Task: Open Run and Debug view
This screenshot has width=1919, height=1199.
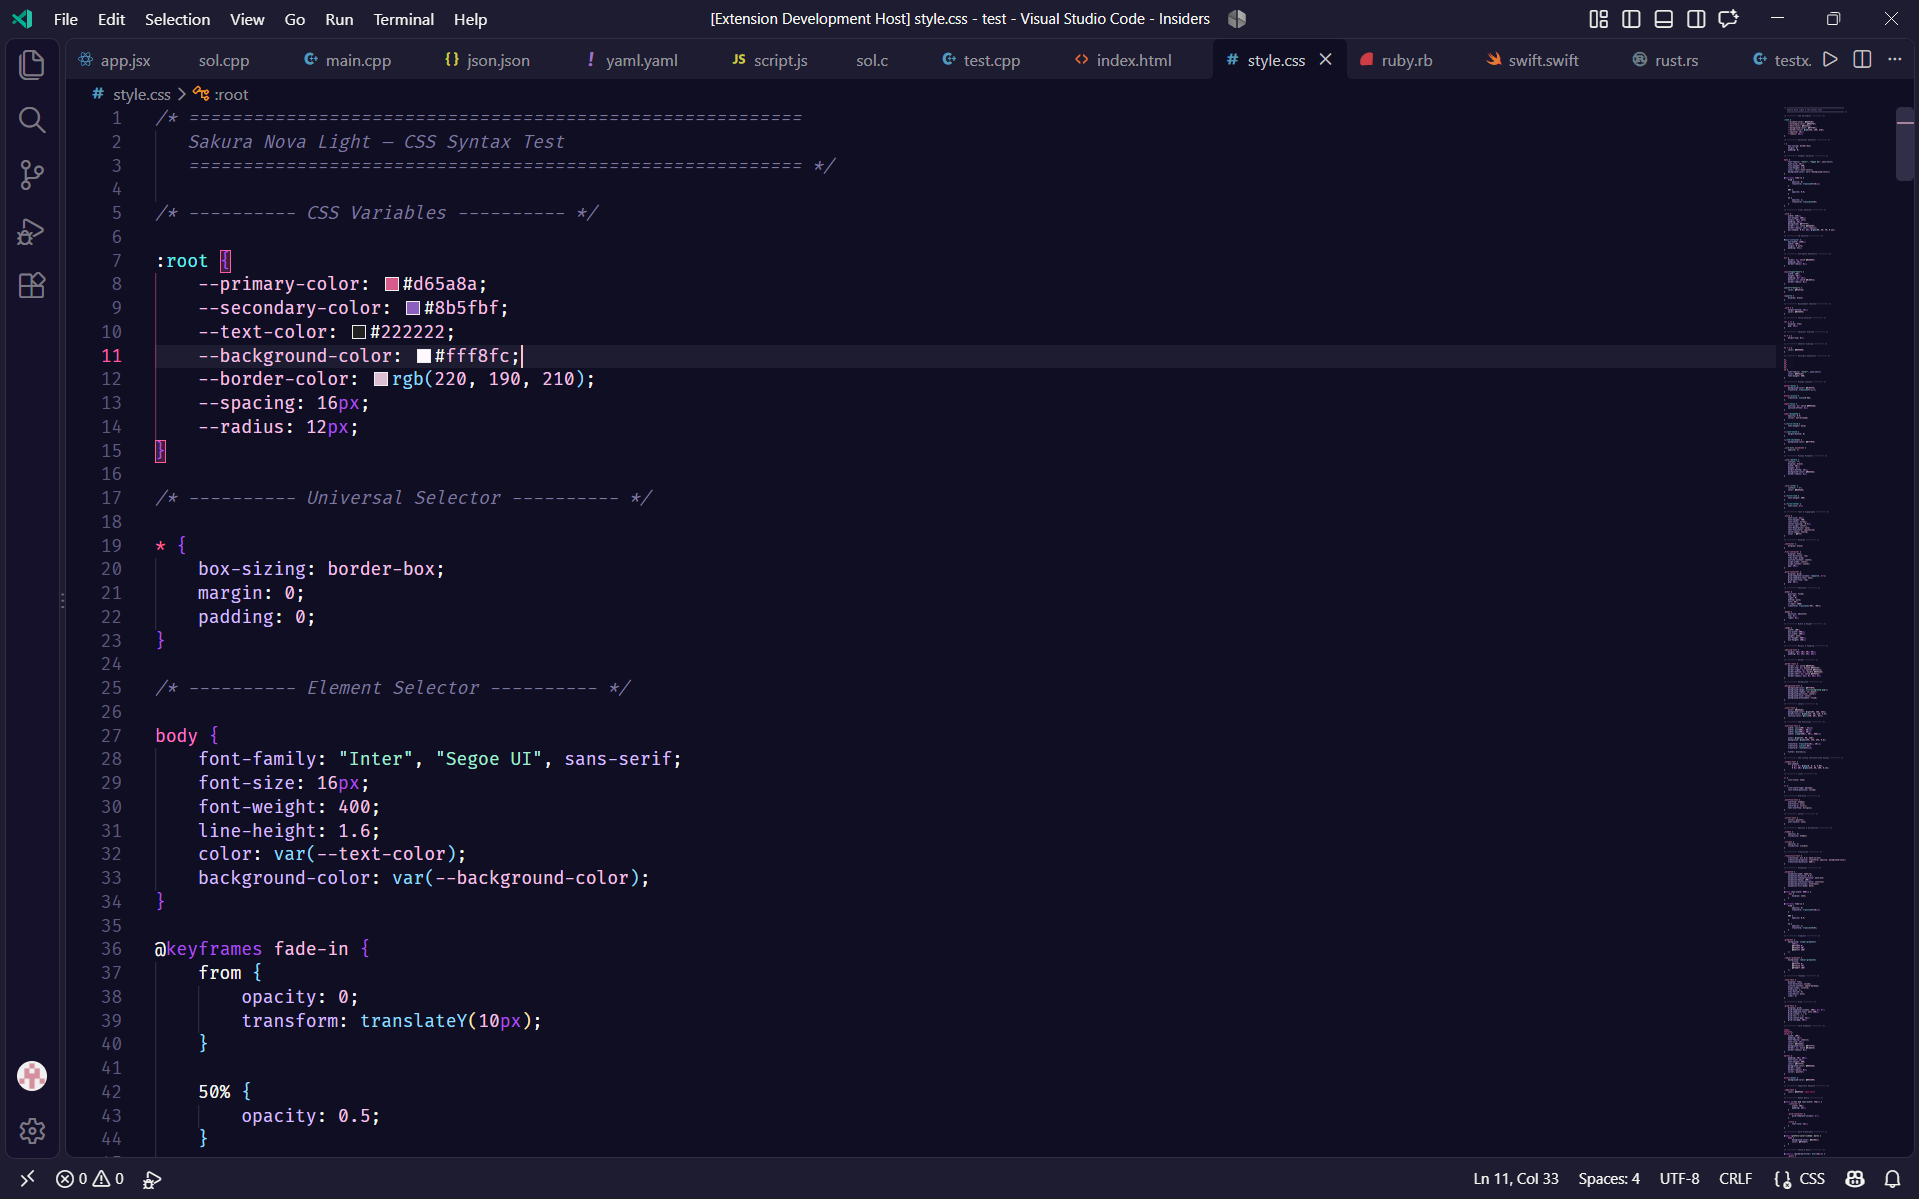Action: point(32,231)
